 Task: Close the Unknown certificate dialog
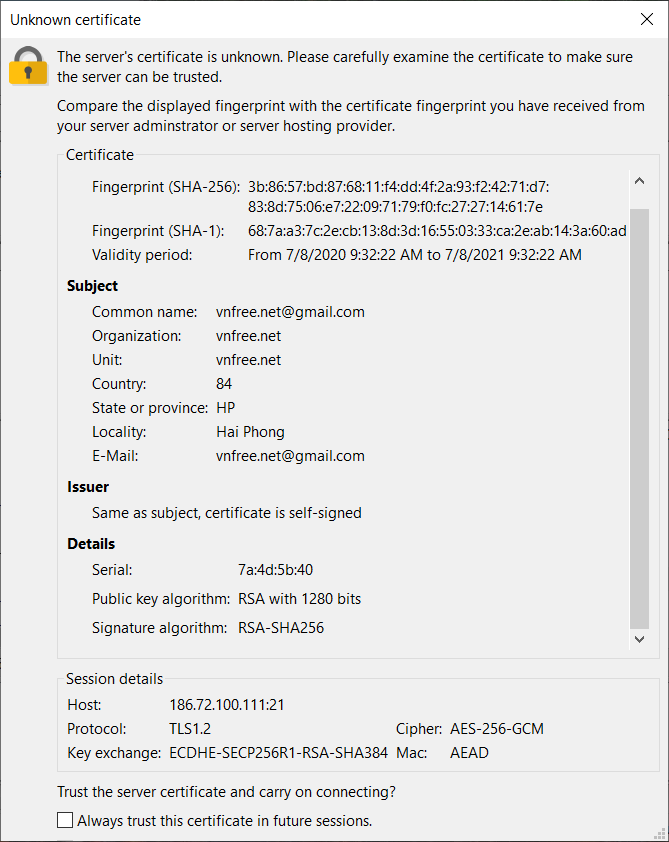click(645, 19)
